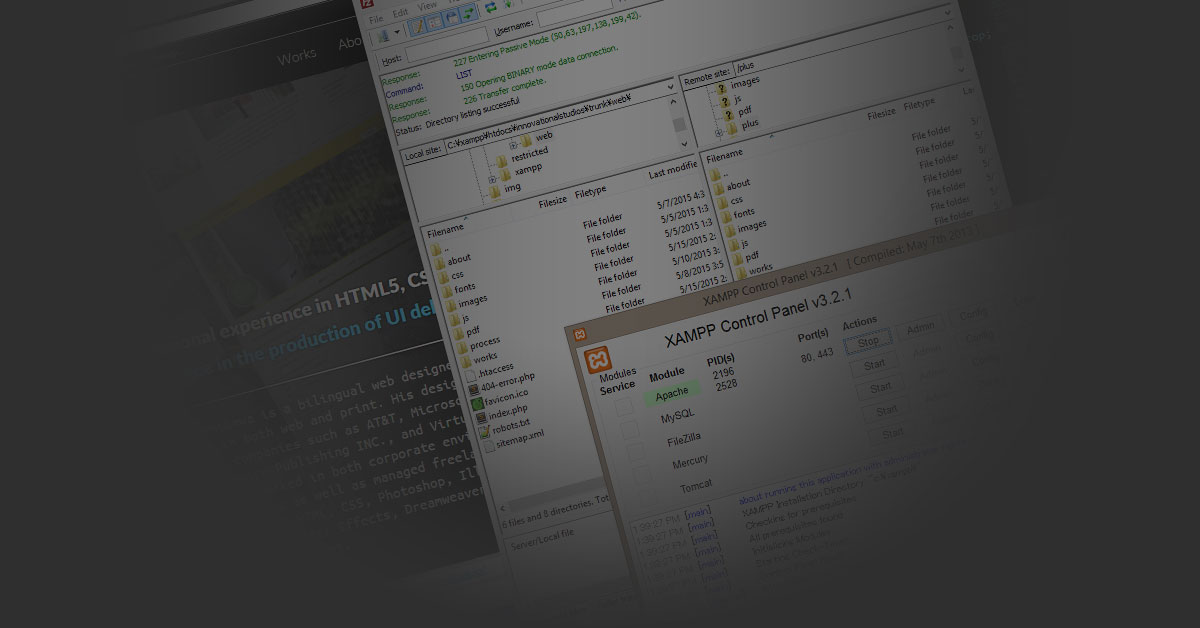Select the index.php file
Viewport: 1200px width, 628px height.
point(500,413)
